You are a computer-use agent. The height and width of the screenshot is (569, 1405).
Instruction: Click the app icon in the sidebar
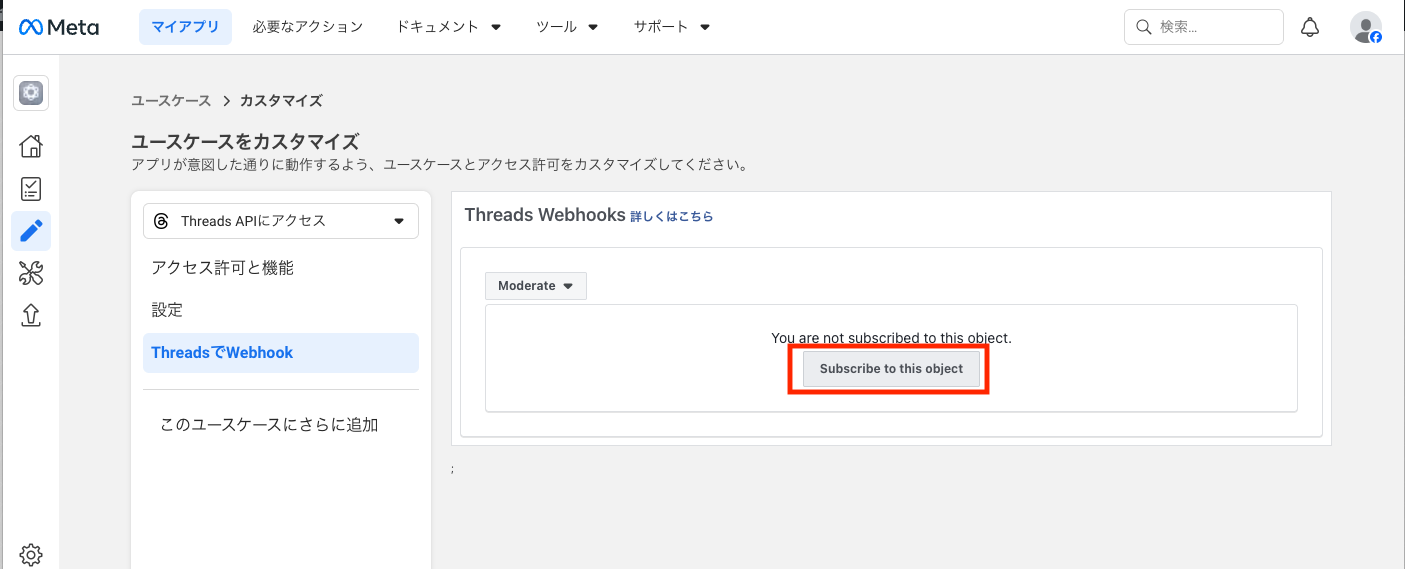click(31, 93)
